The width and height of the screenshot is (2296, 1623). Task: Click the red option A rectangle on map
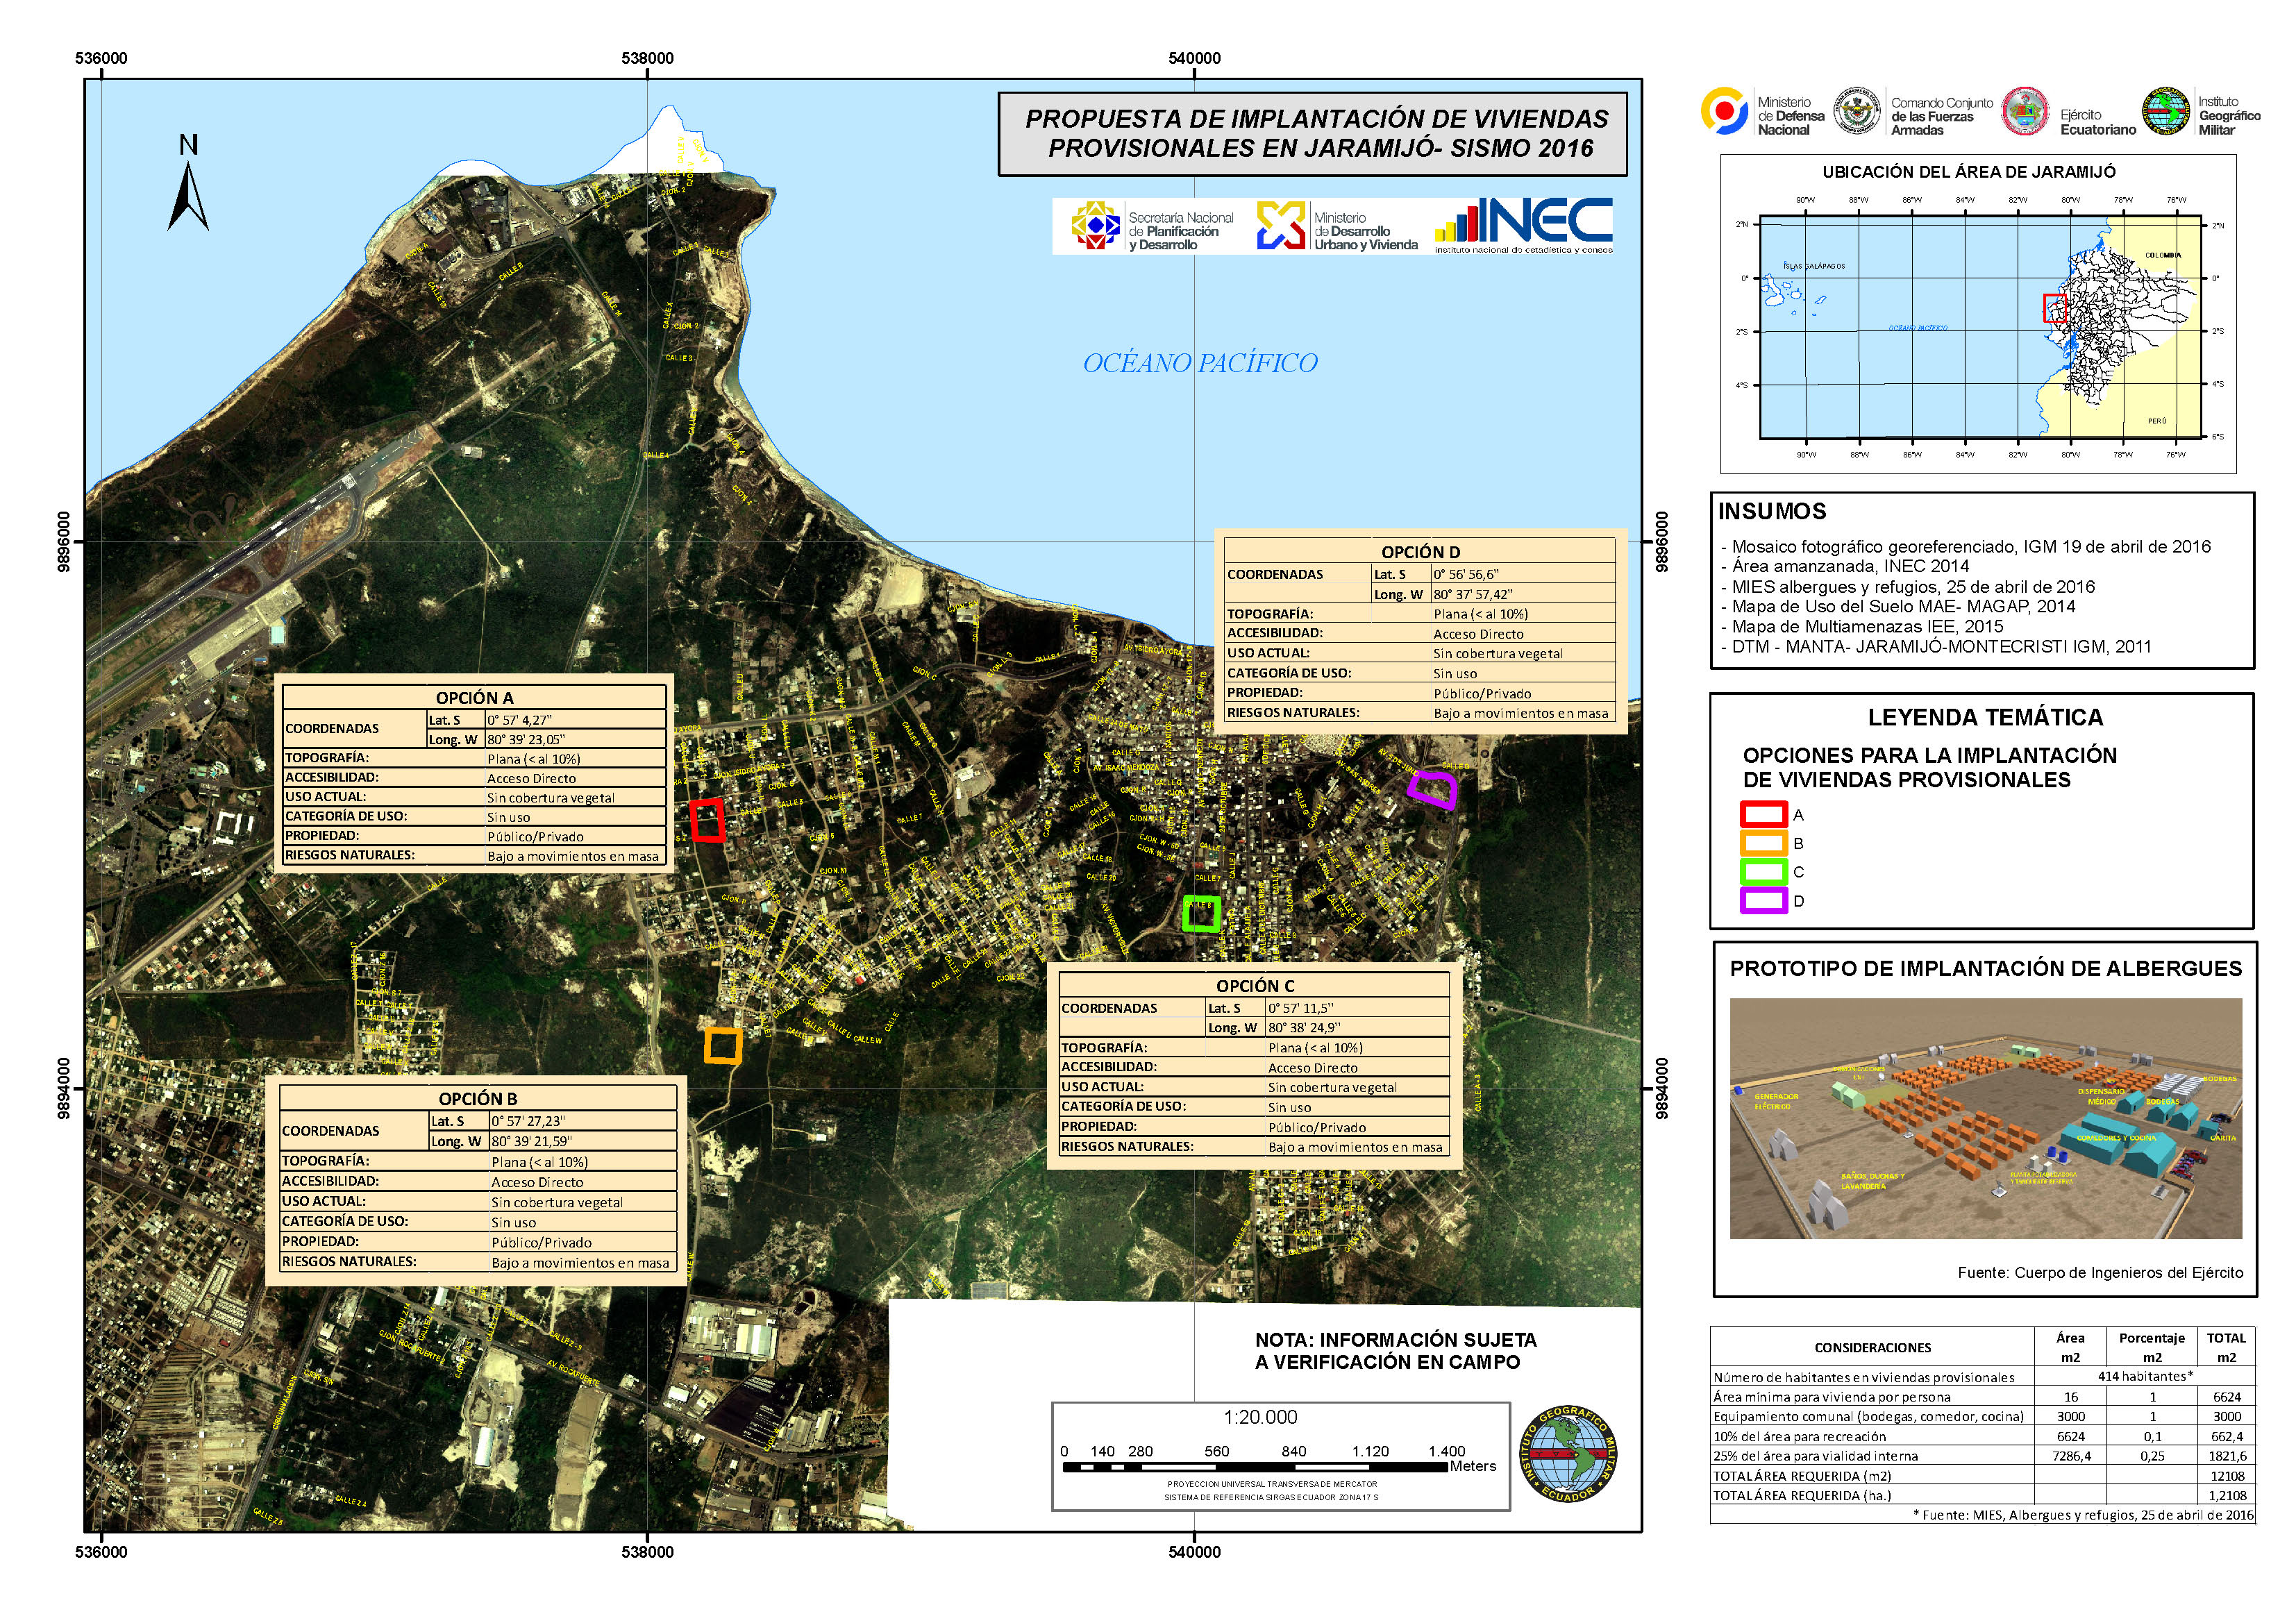pos(708,820)
